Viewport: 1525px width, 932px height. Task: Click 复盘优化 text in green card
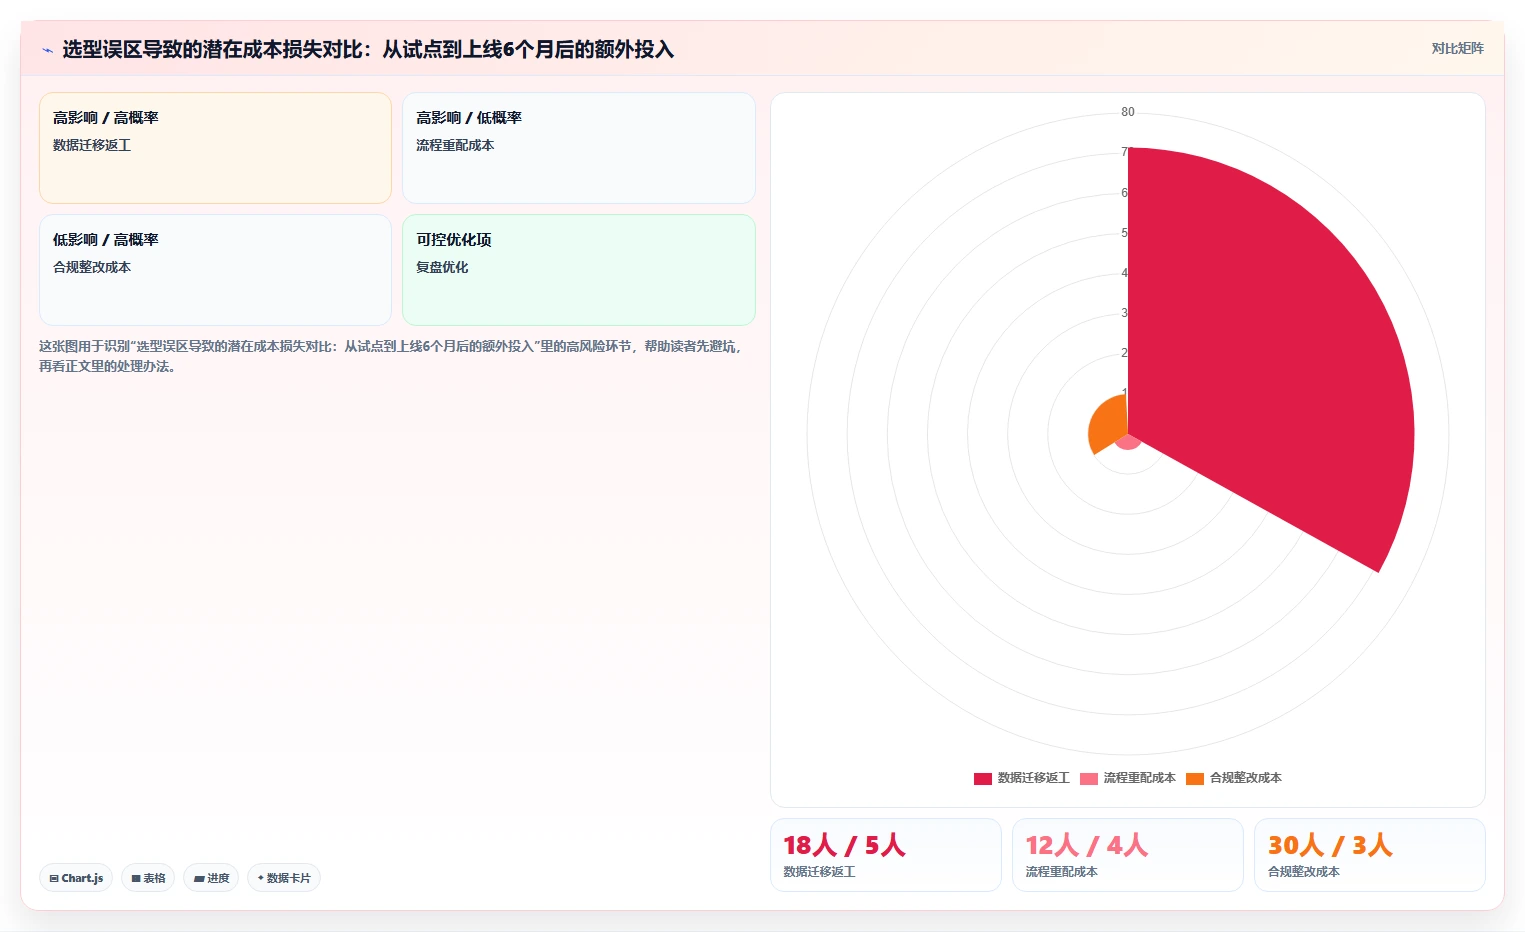click(442, 267)
